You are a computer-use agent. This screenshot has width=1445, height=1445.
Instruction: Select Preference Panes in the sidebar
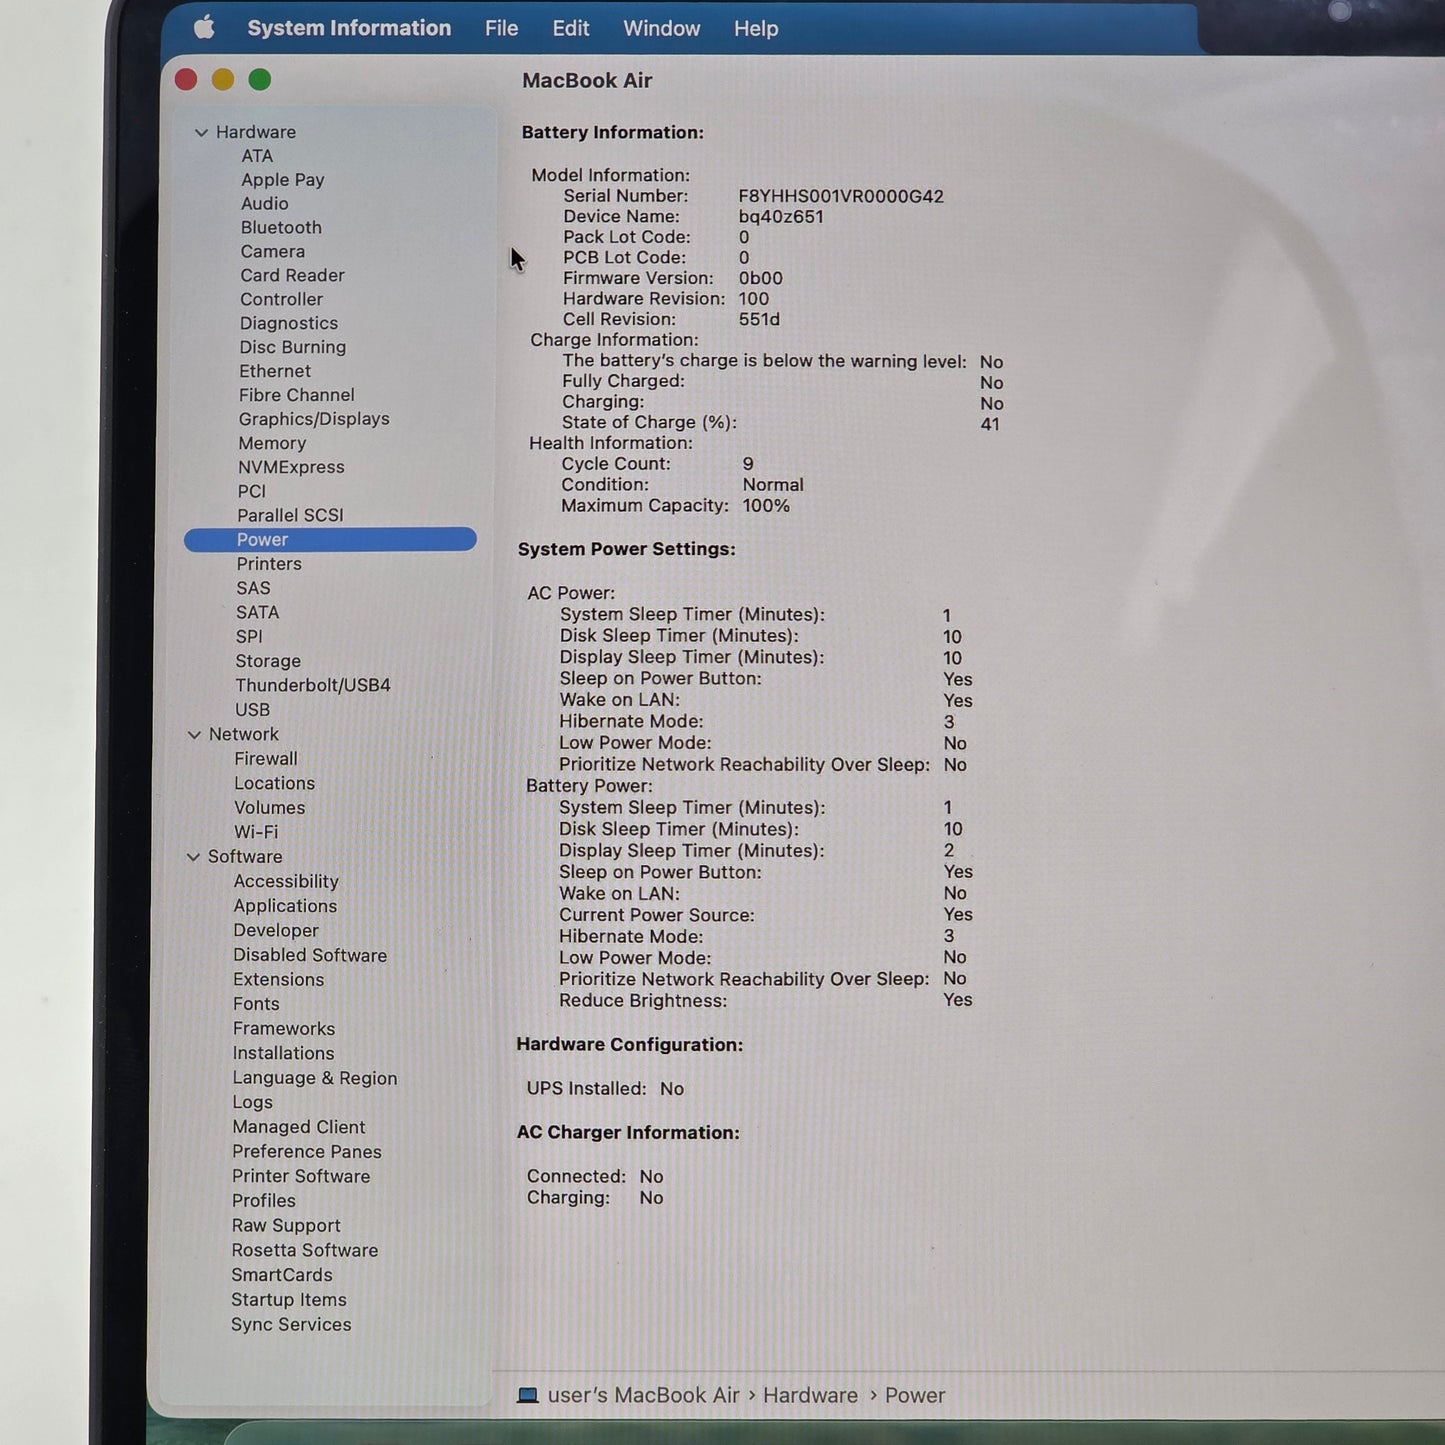tap(307, 1152)
